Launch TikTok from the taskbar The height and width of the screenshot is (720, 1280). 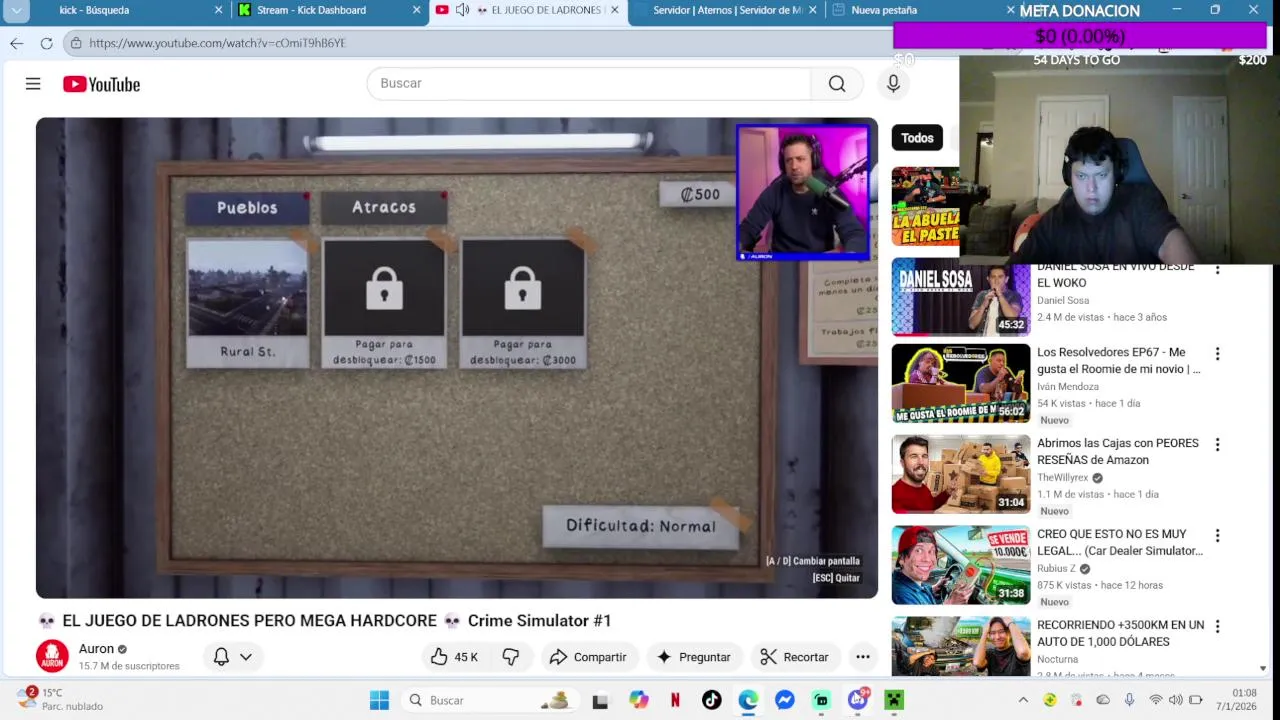pyautogui.click(x=711, y=700)
